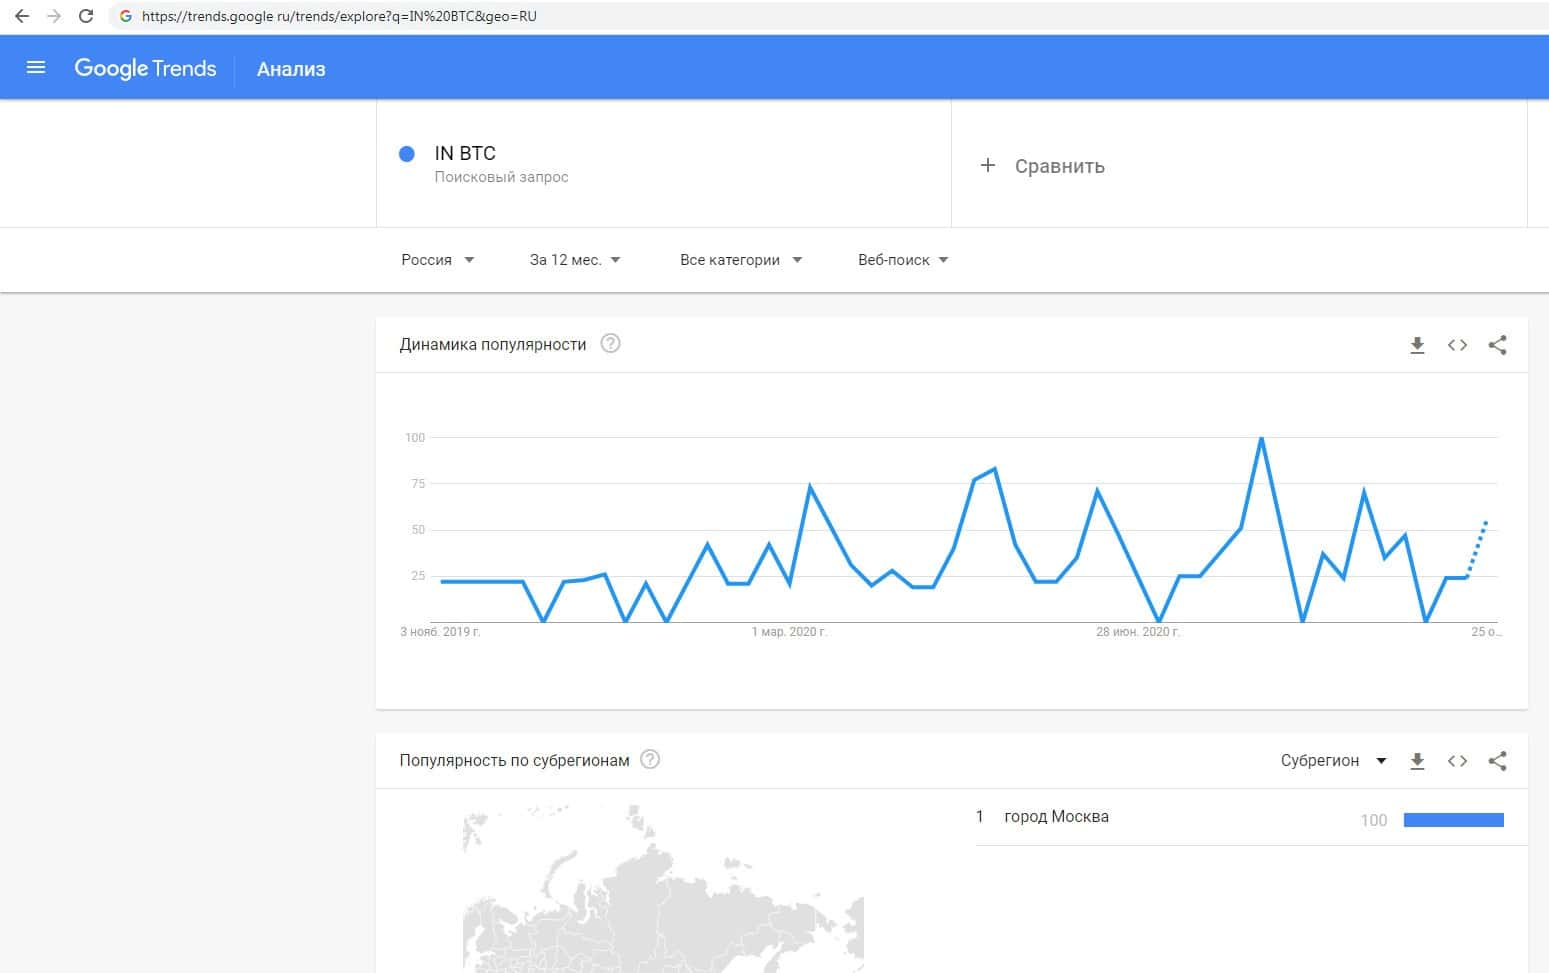Expand the За 12 мес. time range dropdown
1549x973 pixels.
pos(575,260)
